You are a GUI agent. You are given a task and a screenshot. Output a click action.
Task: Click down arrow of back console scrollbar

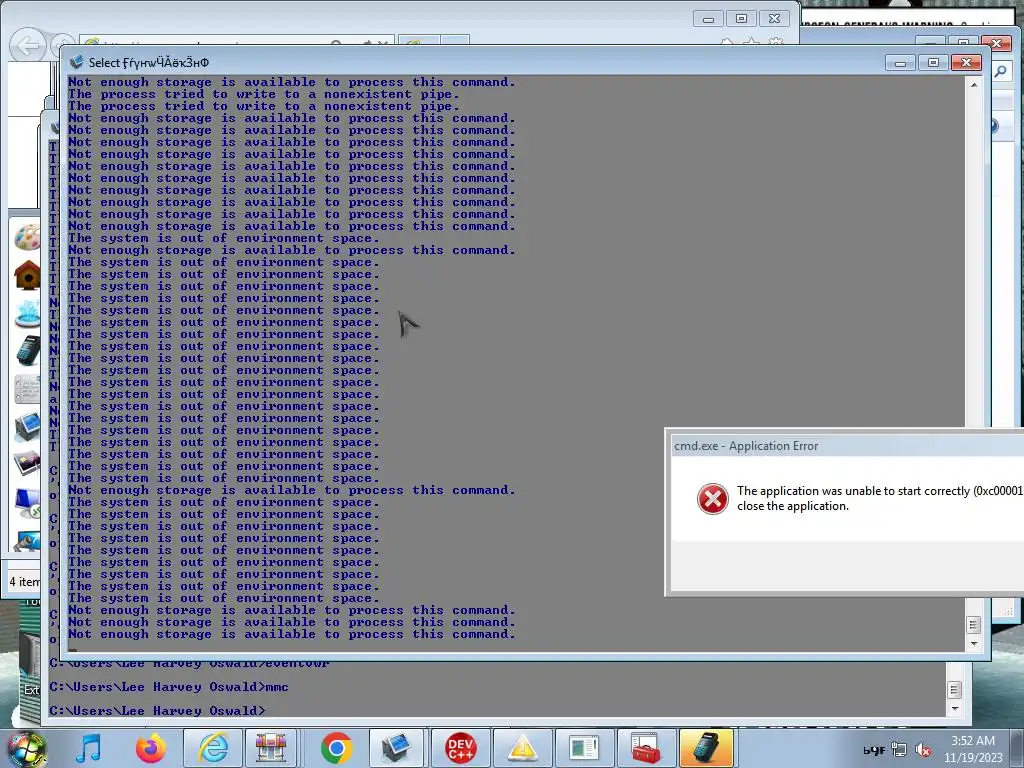point(954,709)
